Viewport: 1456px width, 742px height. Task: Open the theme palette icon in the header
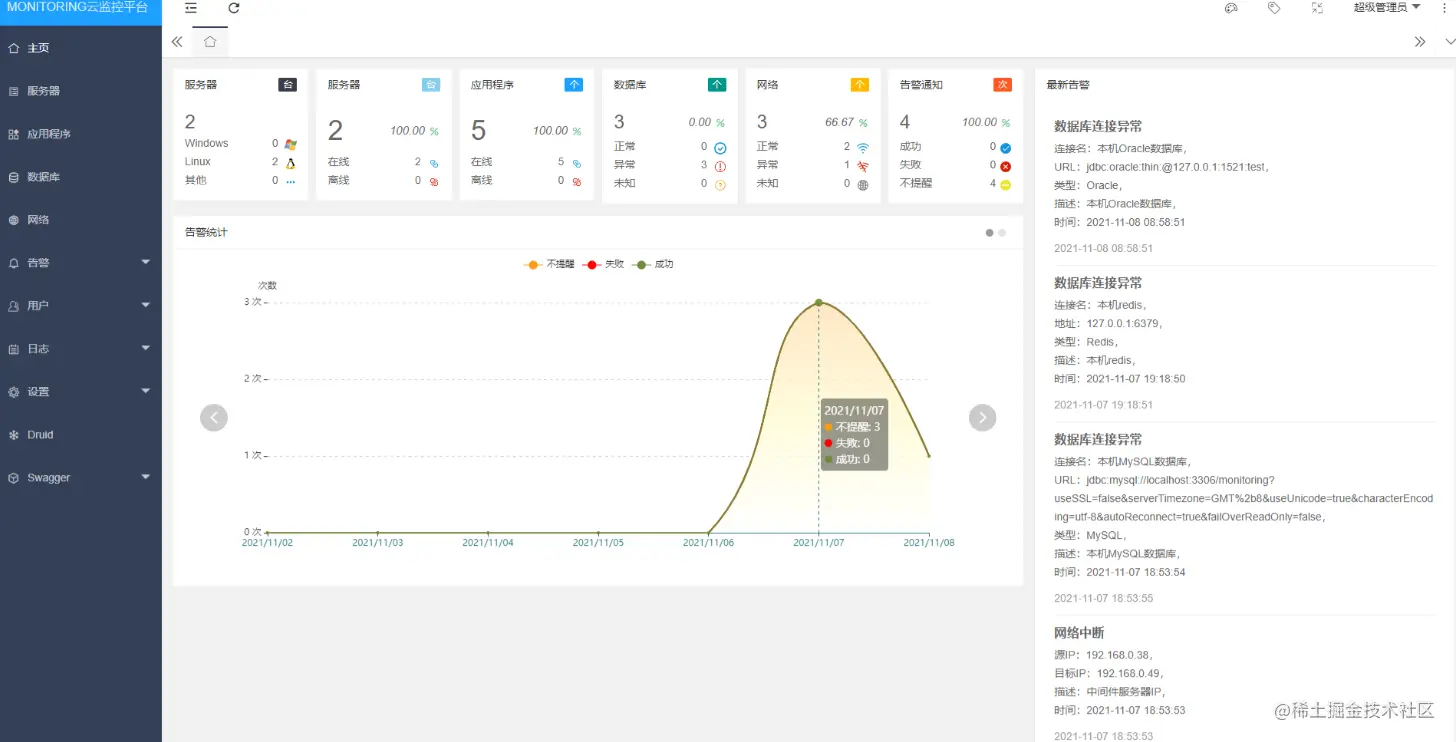[1231, 8]
